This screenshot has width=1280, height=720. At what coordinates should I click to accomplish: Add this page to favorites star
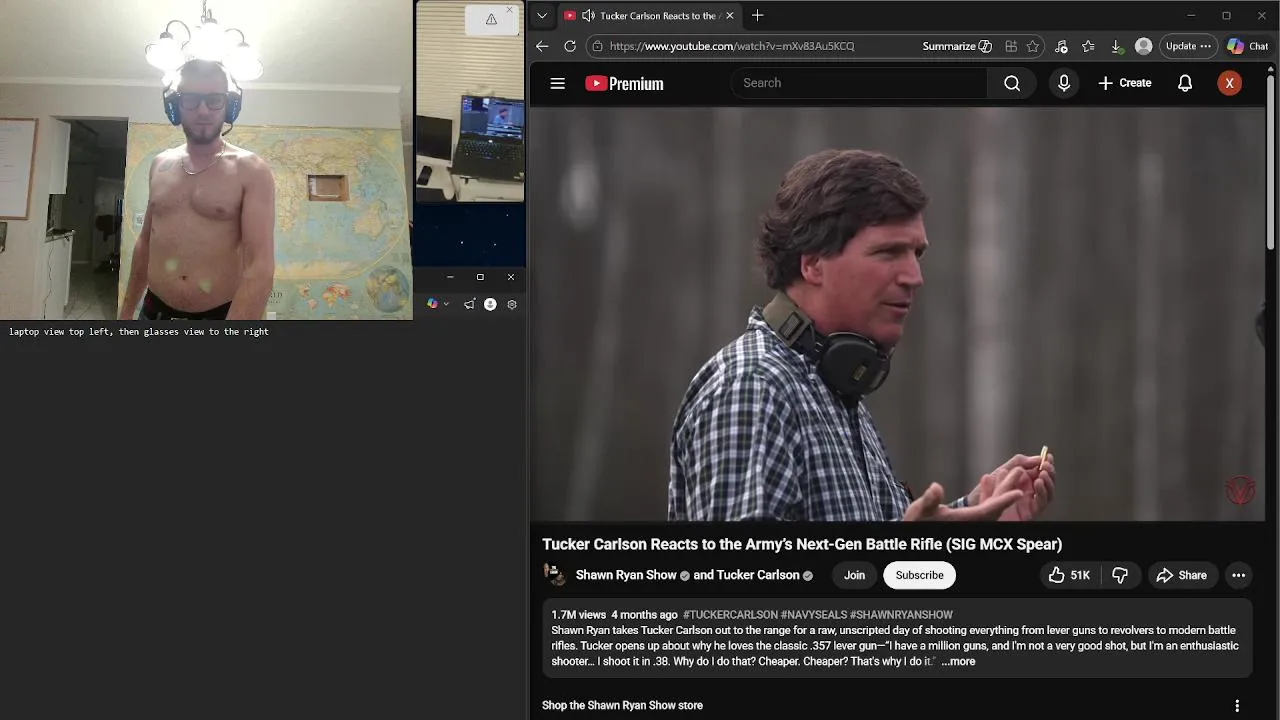coord(1033,46)
